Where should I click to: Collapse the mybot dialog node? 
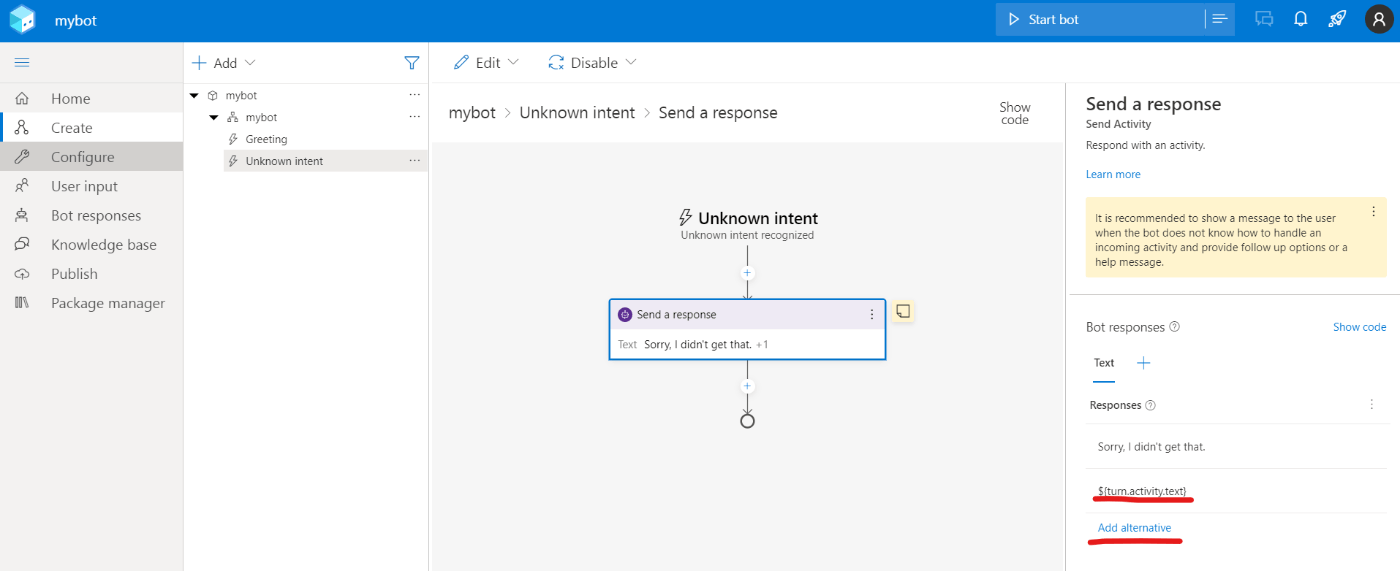[x=213, y=117]
